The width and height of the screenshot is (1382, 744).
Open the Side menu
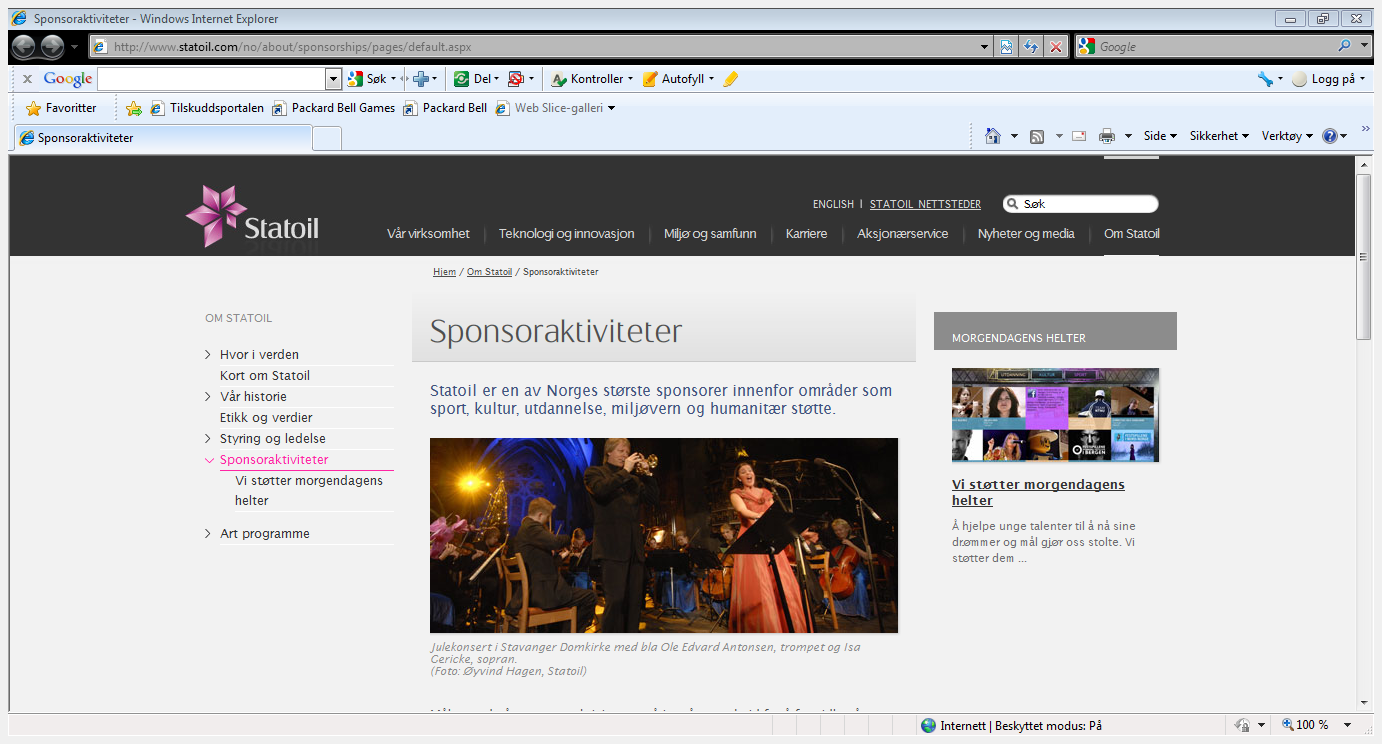coord(1160,136)
